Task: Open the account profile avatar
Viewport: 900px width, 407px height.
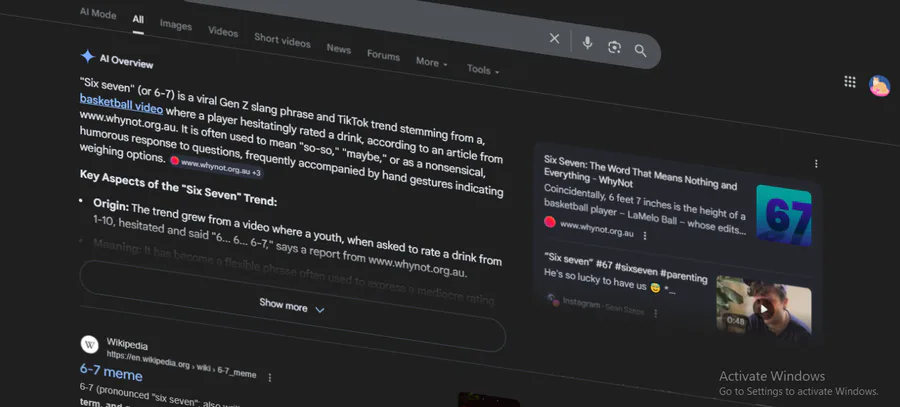Action: point(879,86)
